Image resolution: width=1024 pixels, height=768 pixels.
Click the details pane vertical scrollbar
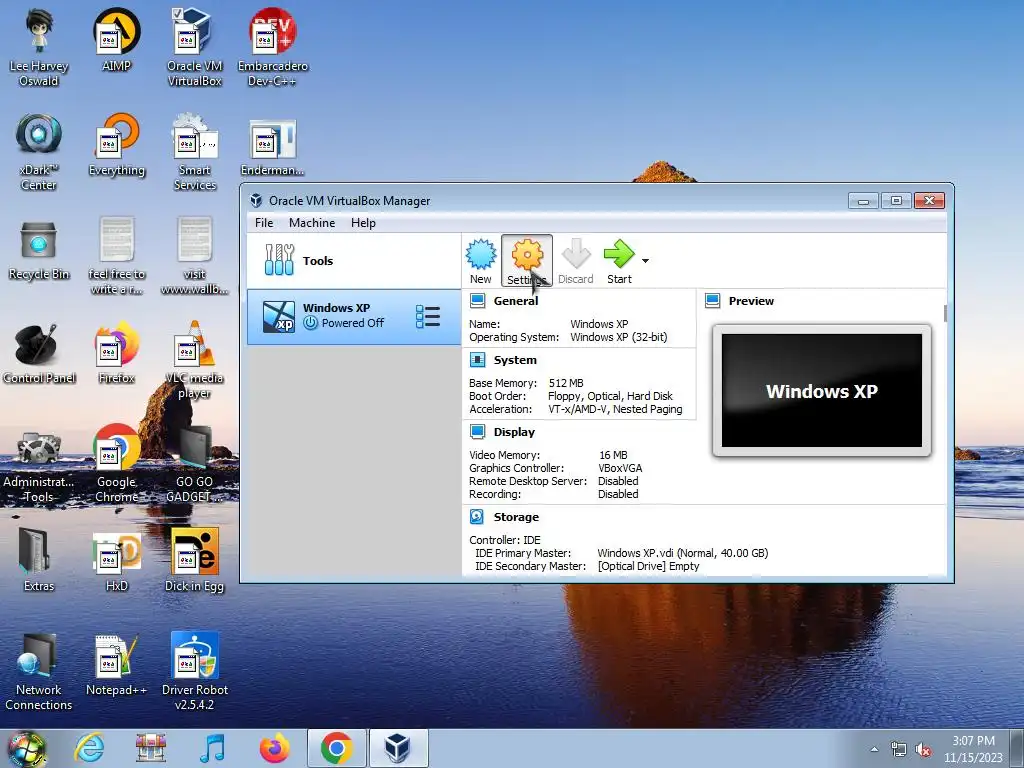coord(945,313)
